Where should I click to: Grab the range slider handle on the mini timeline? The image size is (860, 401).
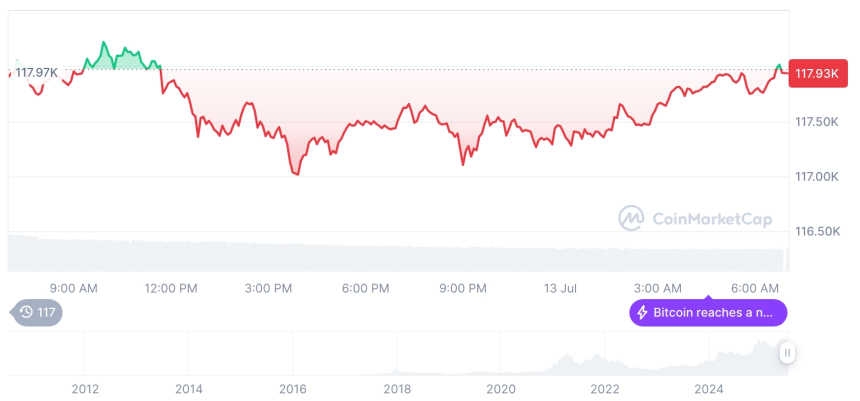click(x=788, y=352)
